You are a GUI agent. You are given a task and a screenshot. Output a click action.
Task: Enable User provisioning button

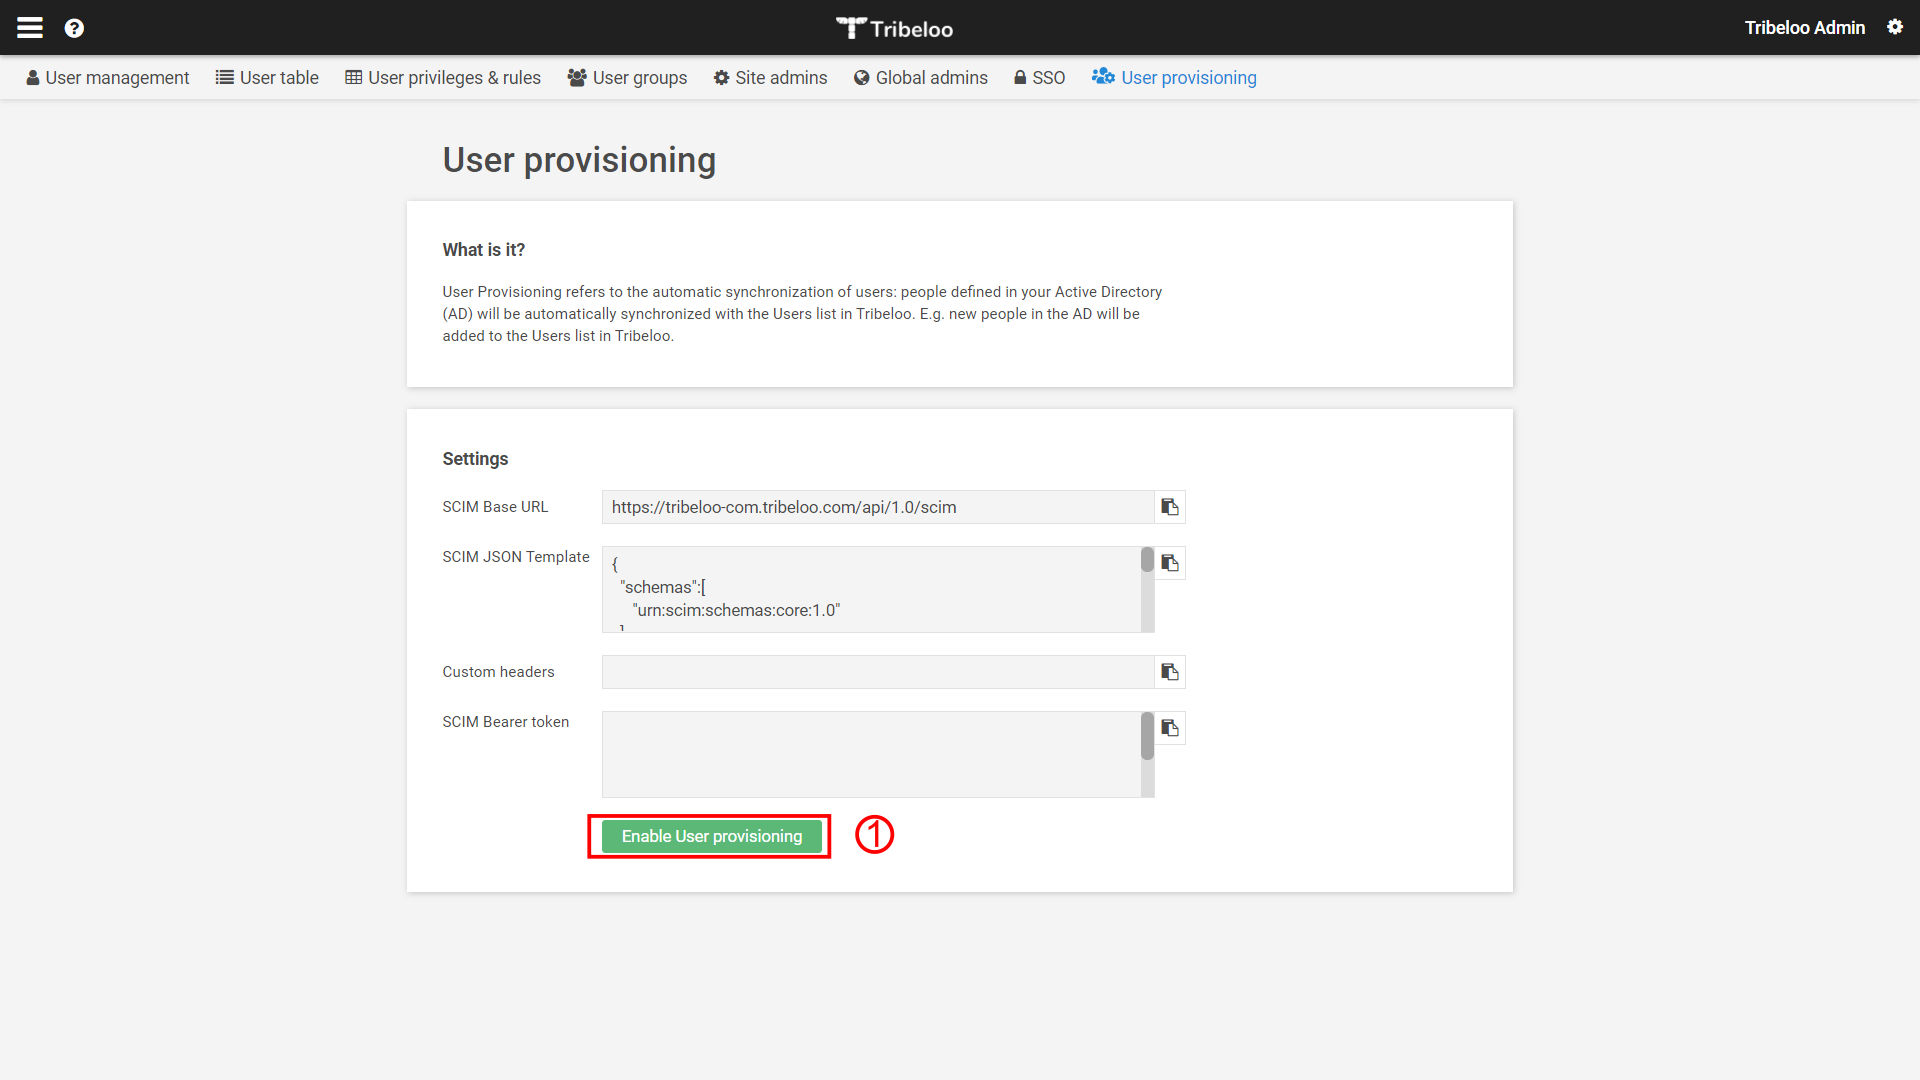[709, 836]
